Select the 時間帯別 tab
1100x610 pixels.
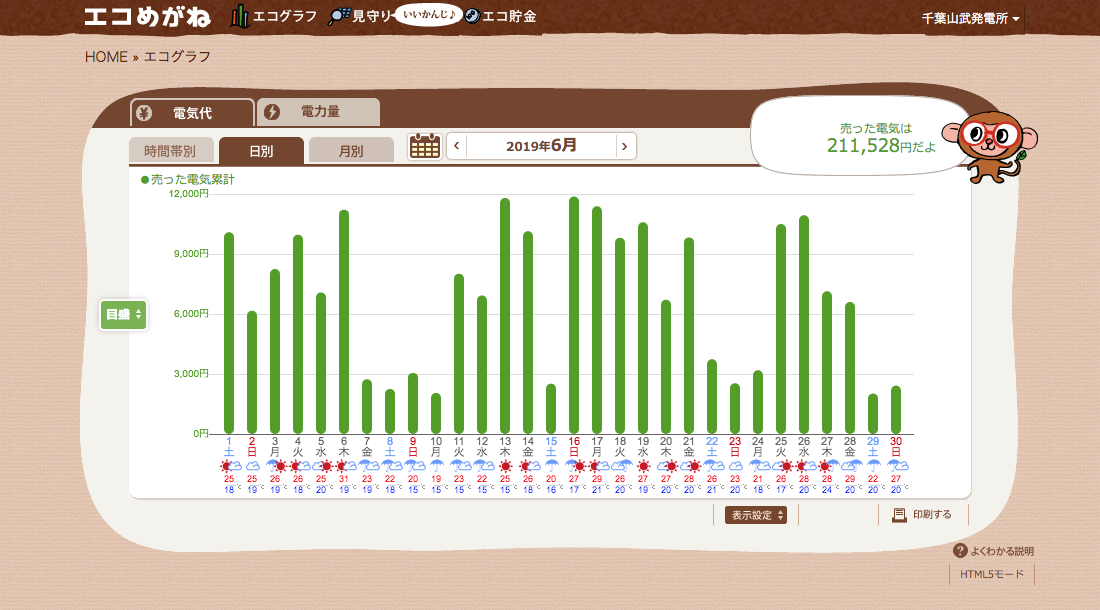coord(170,151)
